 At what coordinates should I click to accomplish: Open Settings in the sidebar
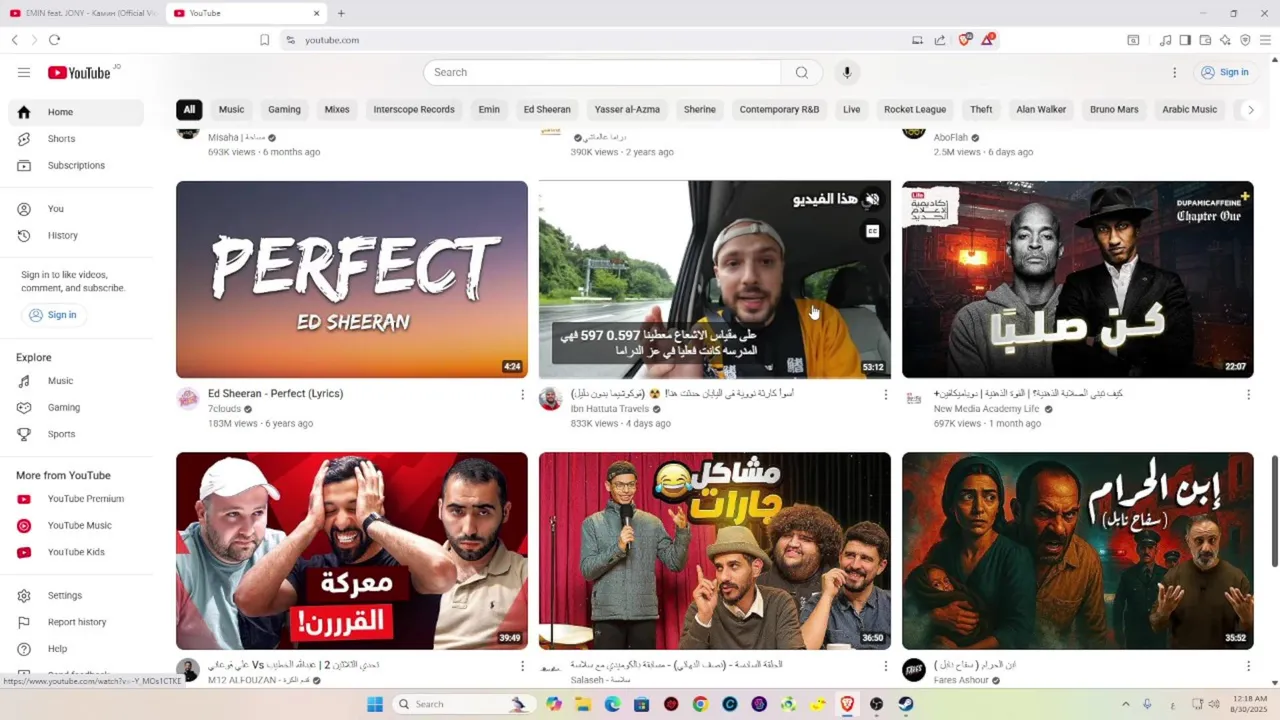76,595
